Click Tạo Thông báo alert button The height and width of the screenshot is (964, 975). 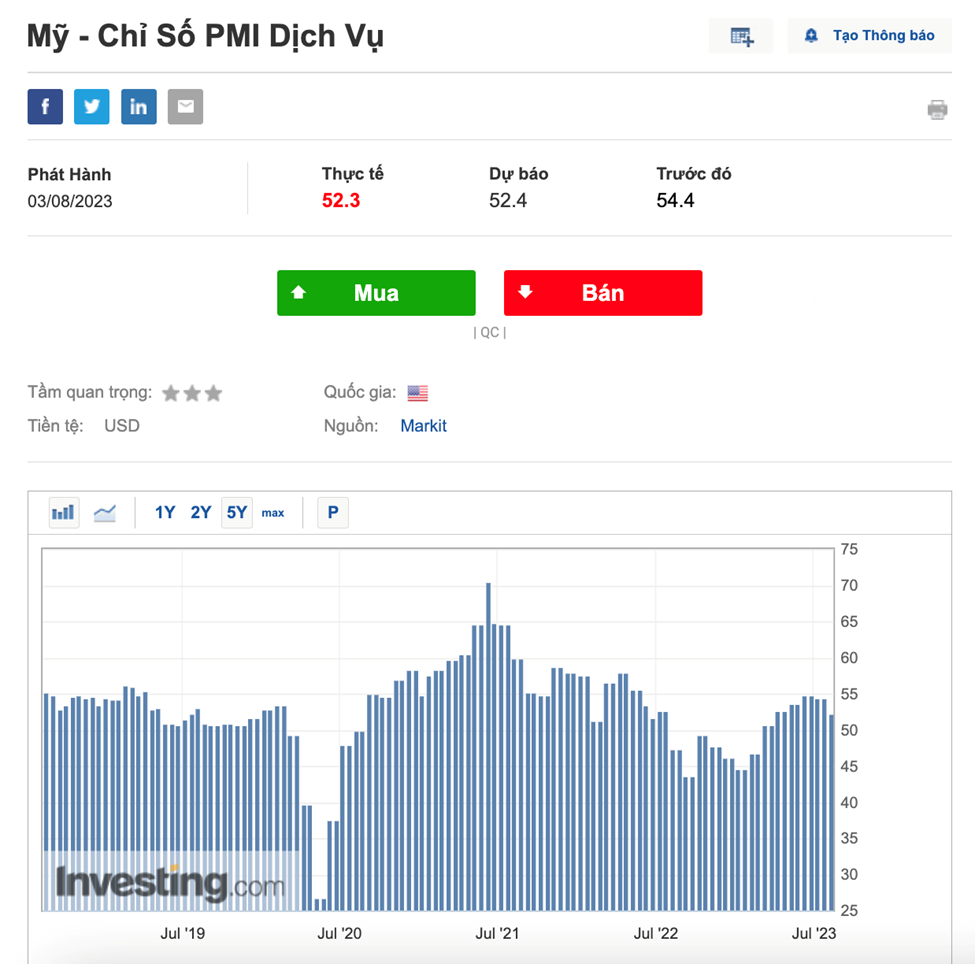(x=870, y=36)
